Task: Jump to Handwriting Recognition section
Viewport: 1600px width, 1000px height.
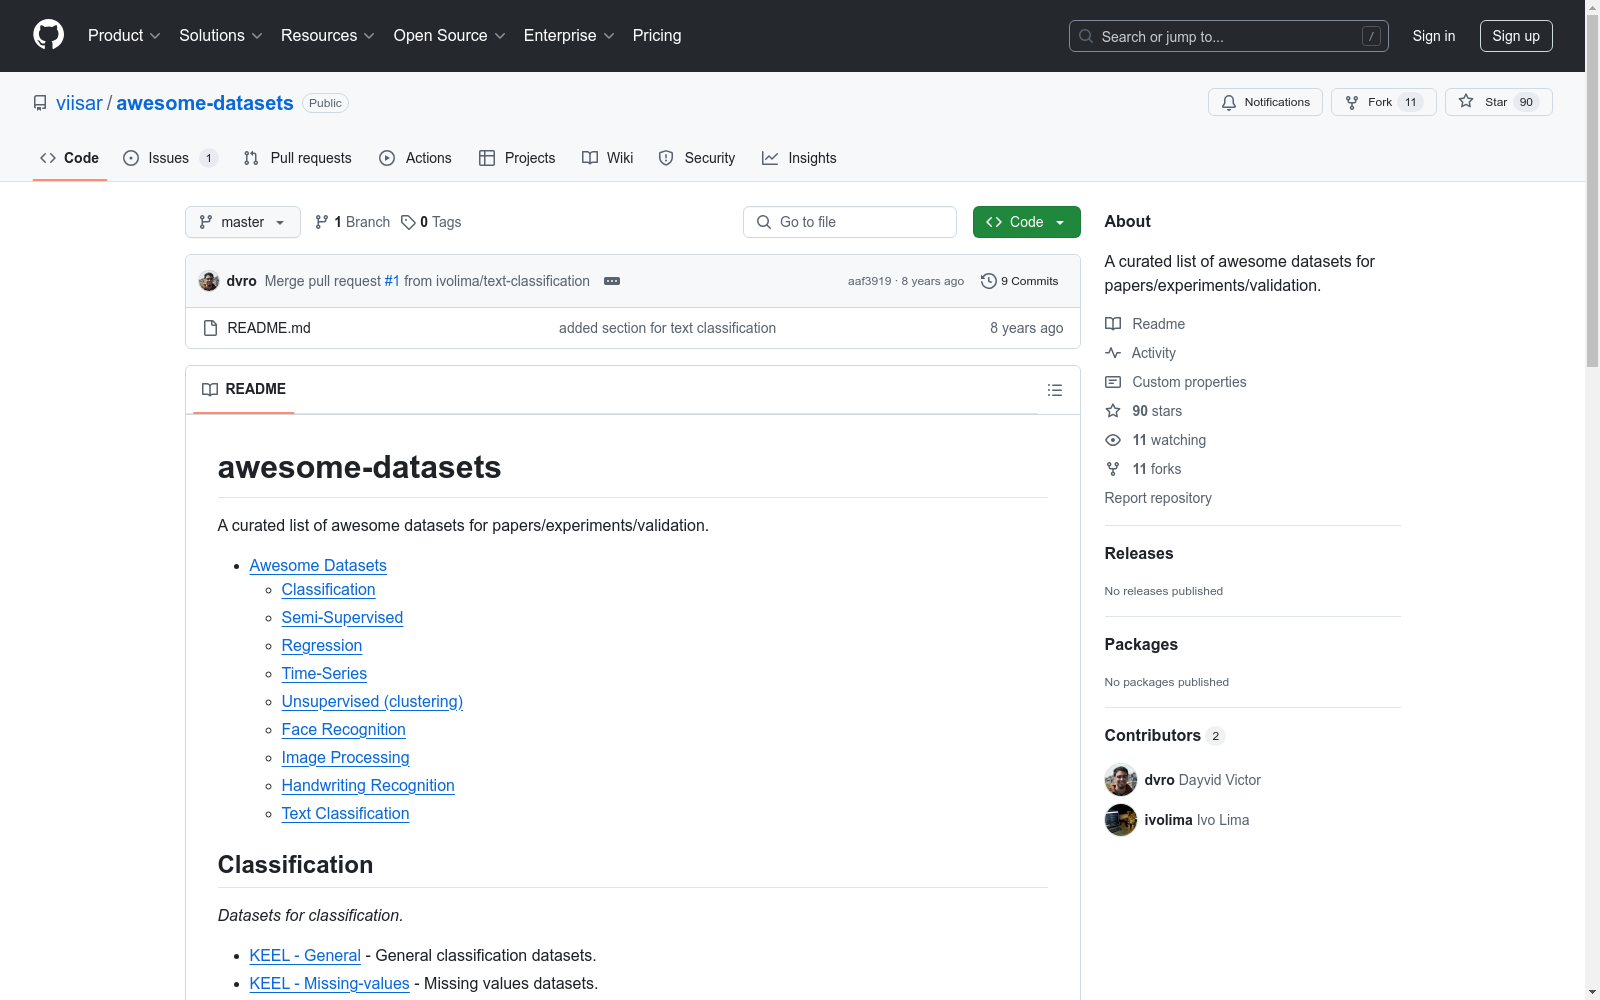Action: click(x=368, y=786)
